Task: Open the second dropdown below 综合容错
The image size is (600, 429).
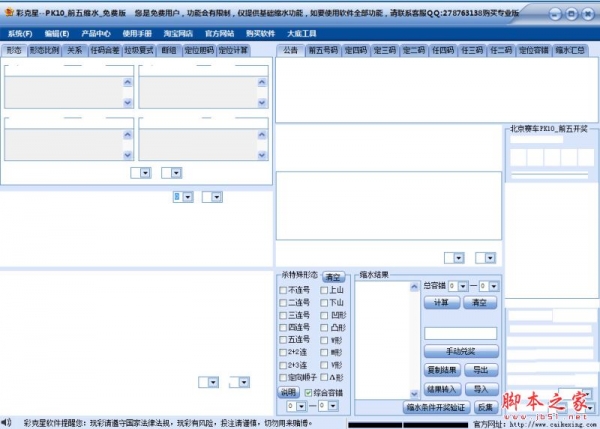Action: point(333,406)
